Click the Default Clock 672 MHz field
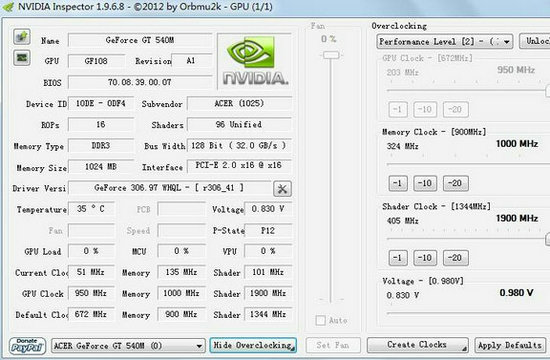550x360 pixels. click(91, 314)
